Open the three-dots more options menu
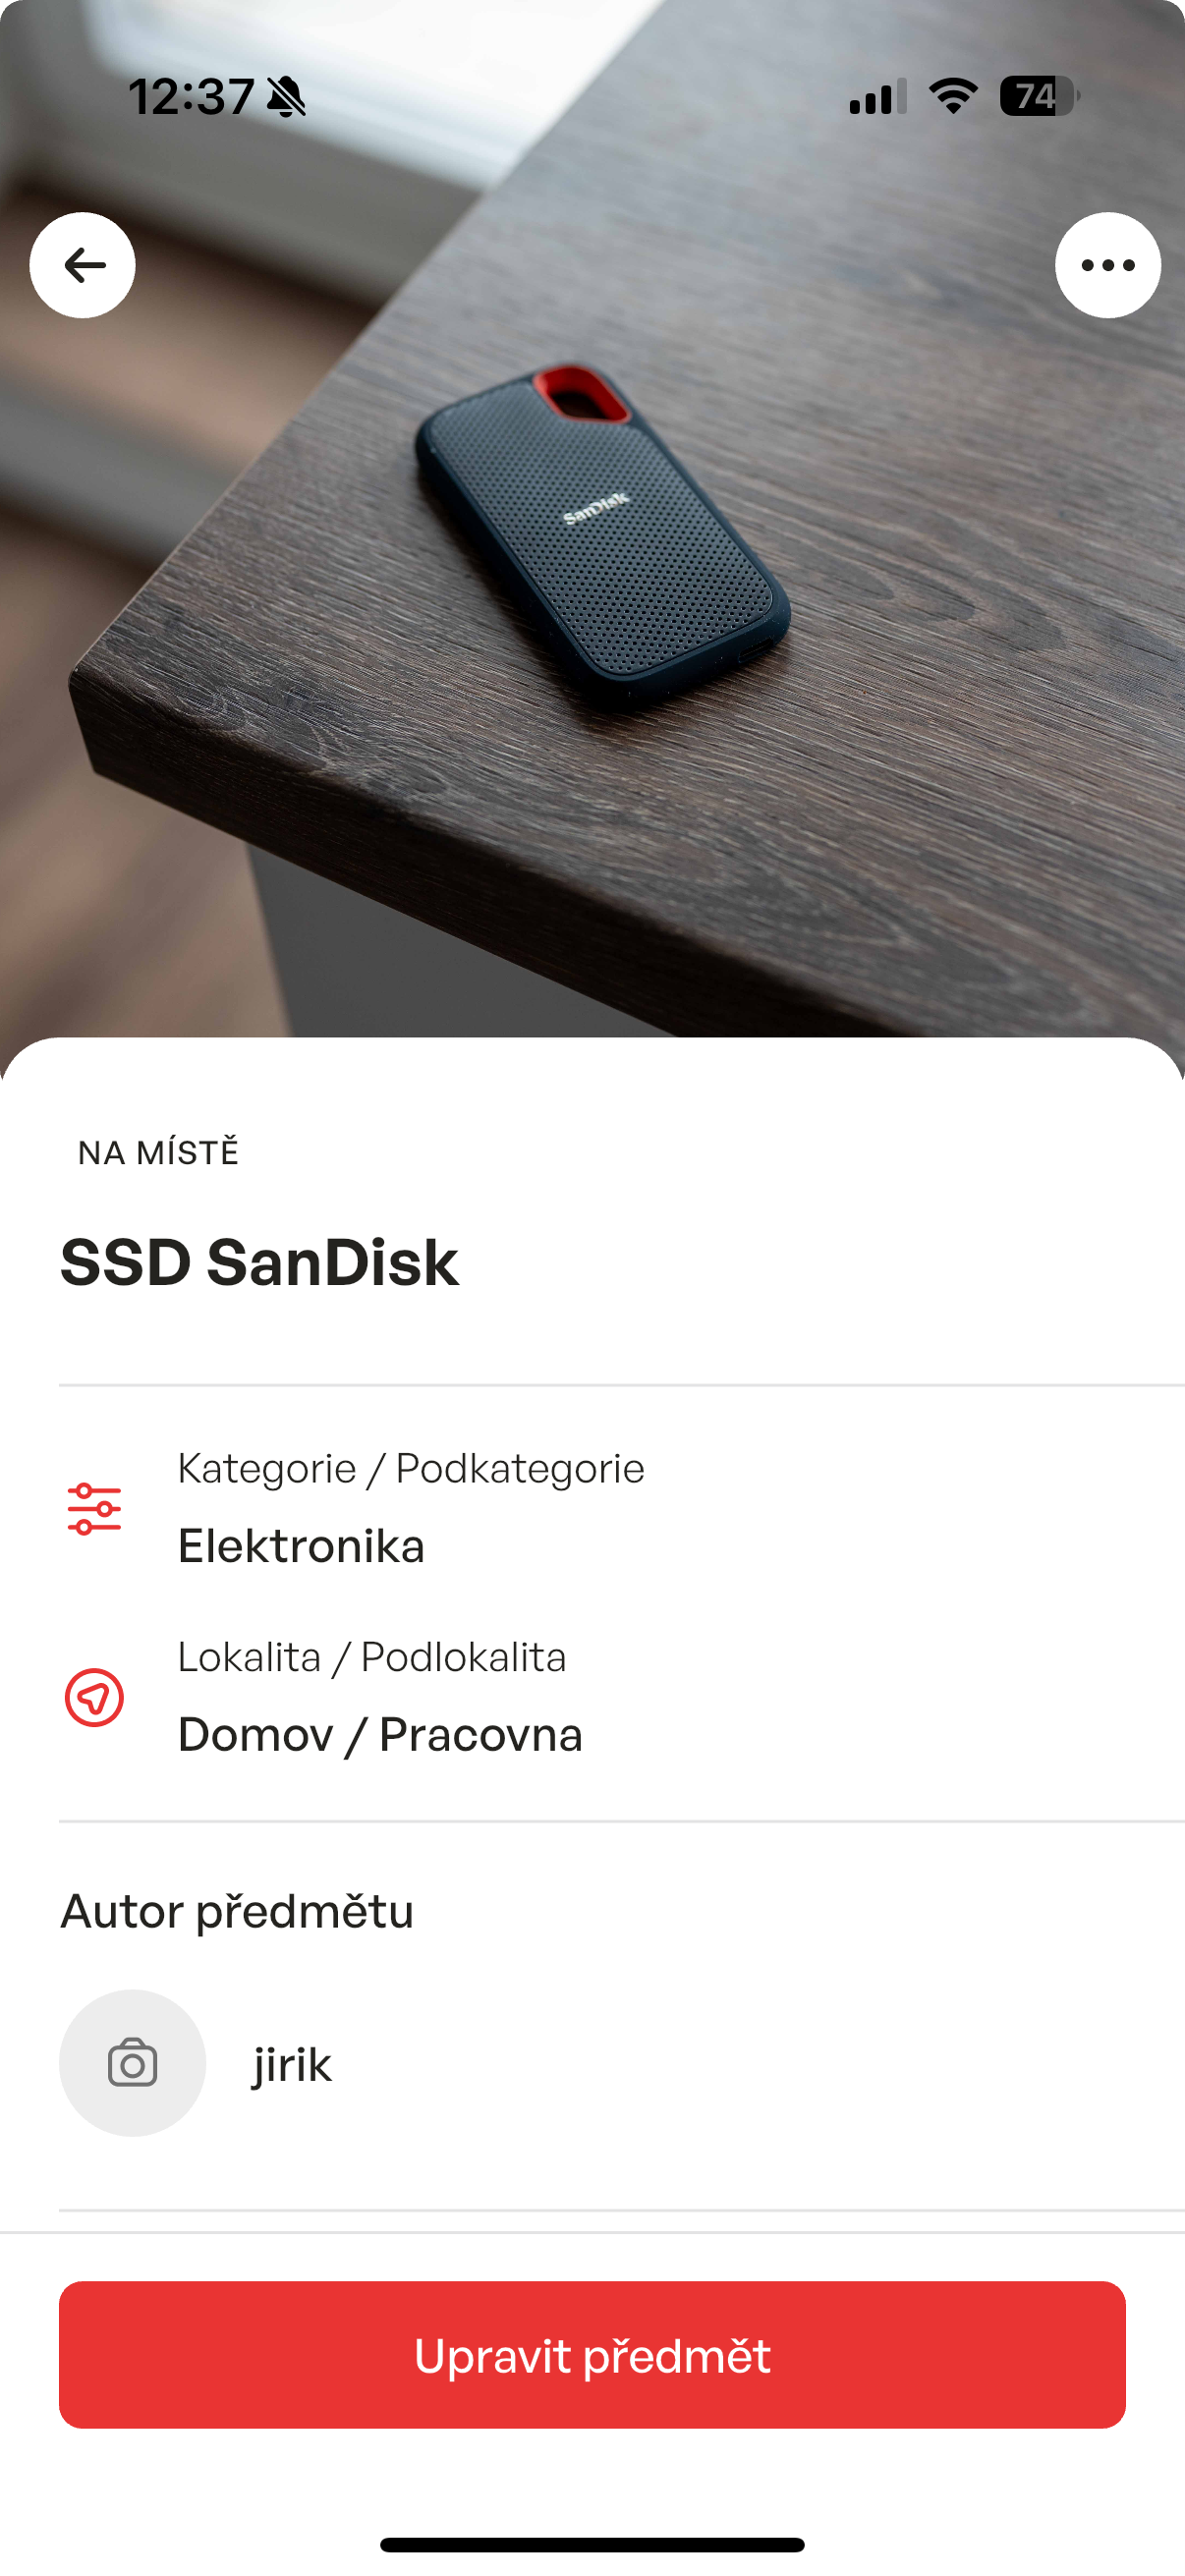Image resolution: width=1185 pixels, height=2576 pixels. pyautogui.click(x=1108, y=265)
